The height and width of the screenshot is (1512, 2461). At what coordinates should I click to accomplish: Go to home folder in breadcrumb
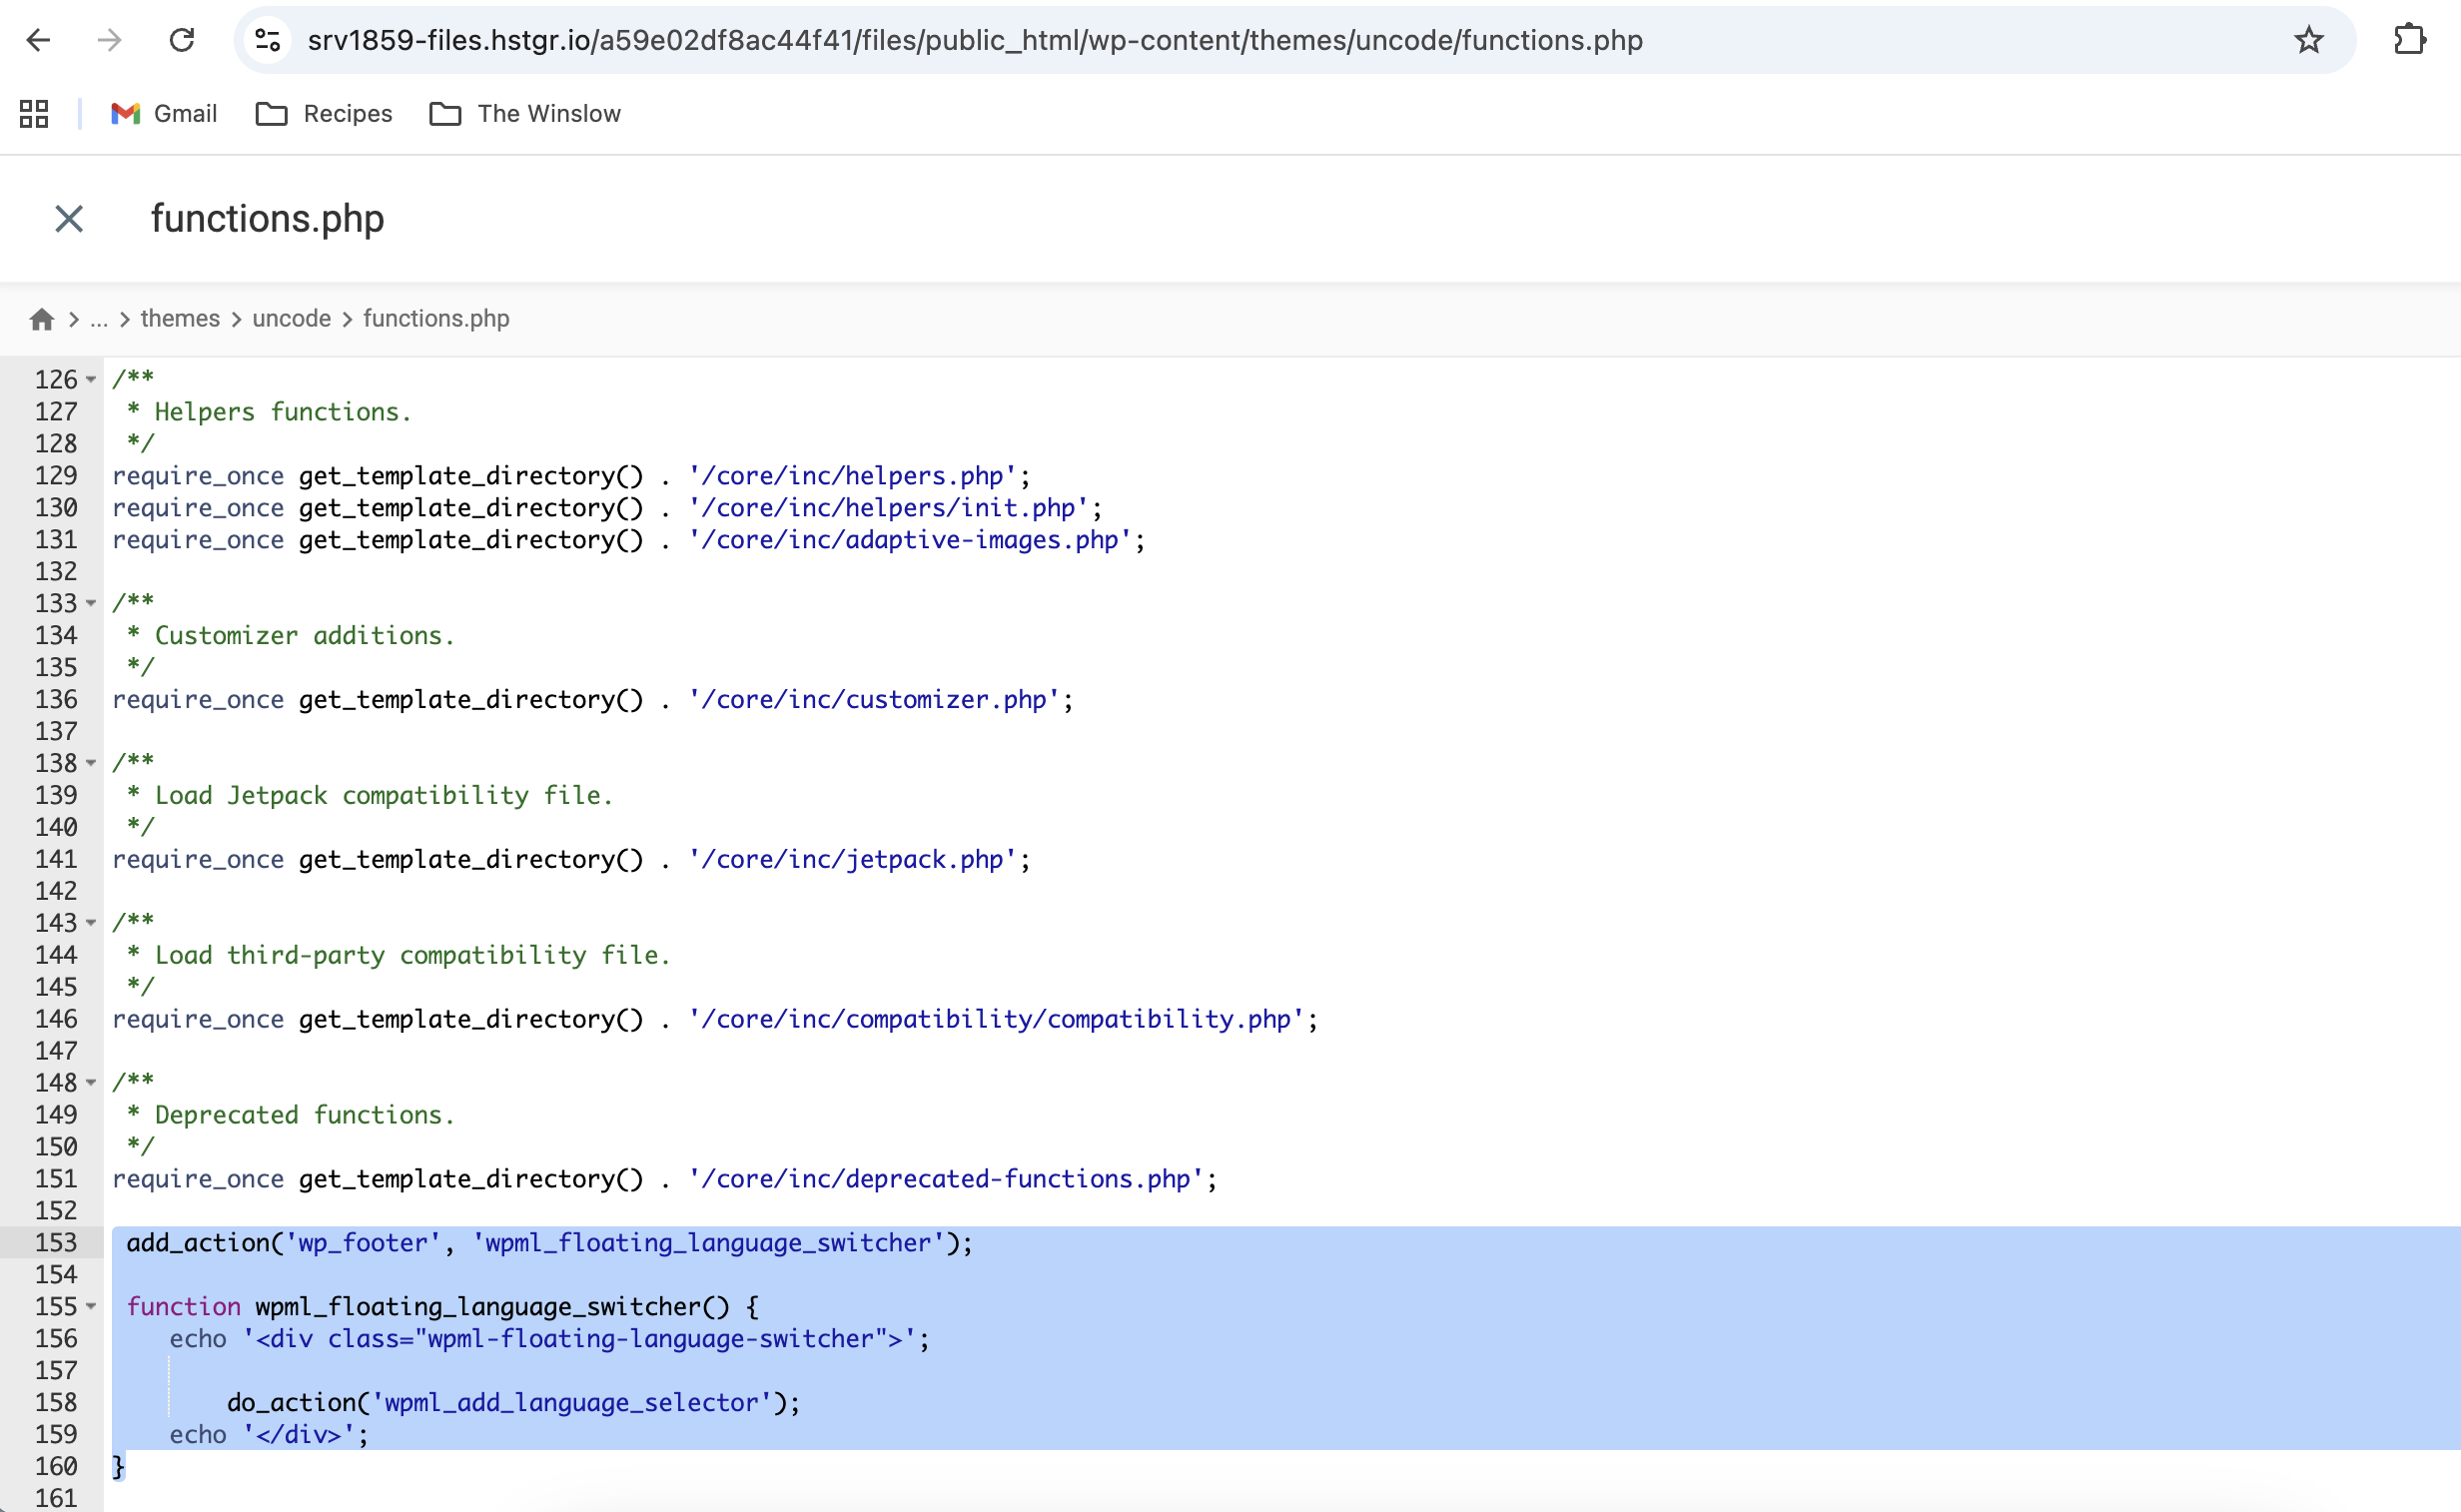[x=42, y=319]
